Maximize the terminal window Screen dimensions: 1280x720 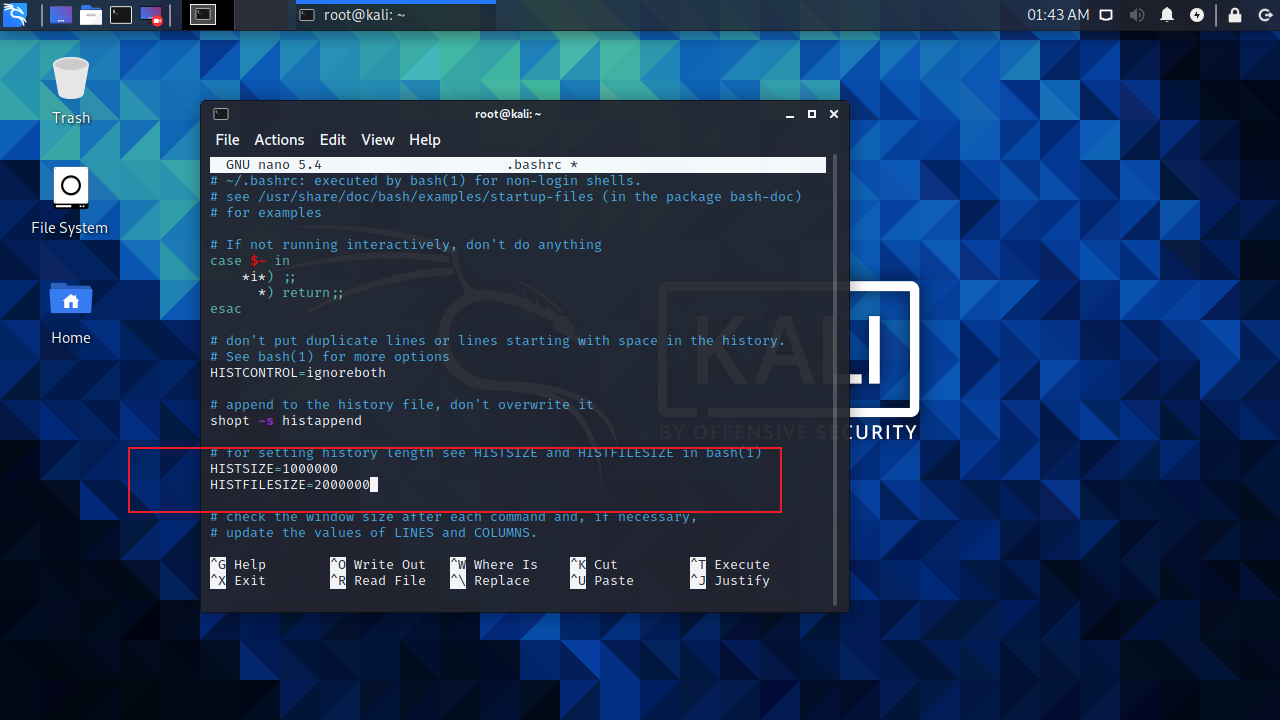(x=812, y=114)
